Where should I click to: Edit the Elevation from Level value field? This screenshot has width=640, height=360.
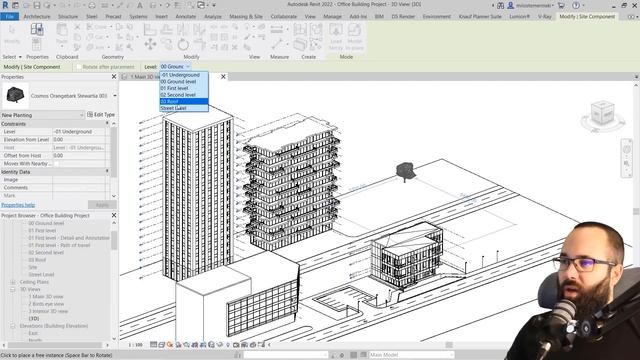(x=79, y=140)
